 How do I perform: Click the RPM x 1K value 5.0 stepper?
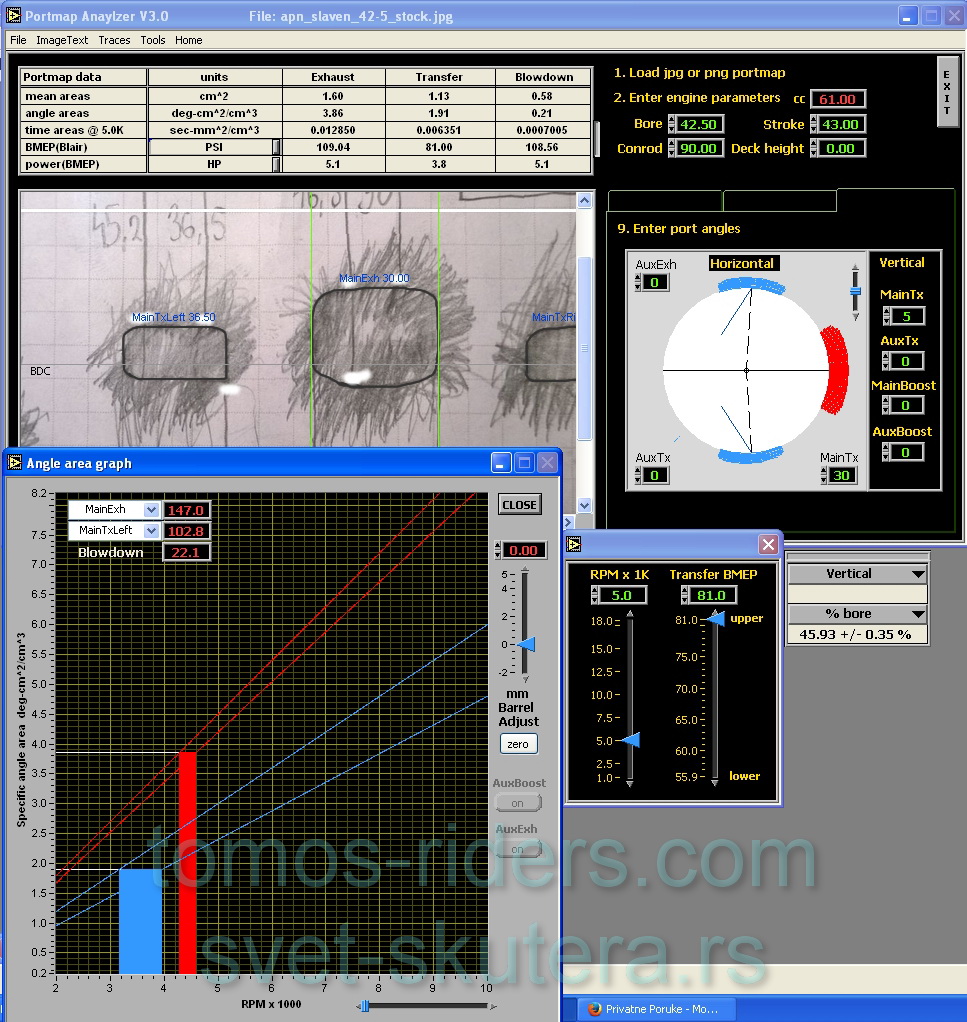tap(595, 595)
